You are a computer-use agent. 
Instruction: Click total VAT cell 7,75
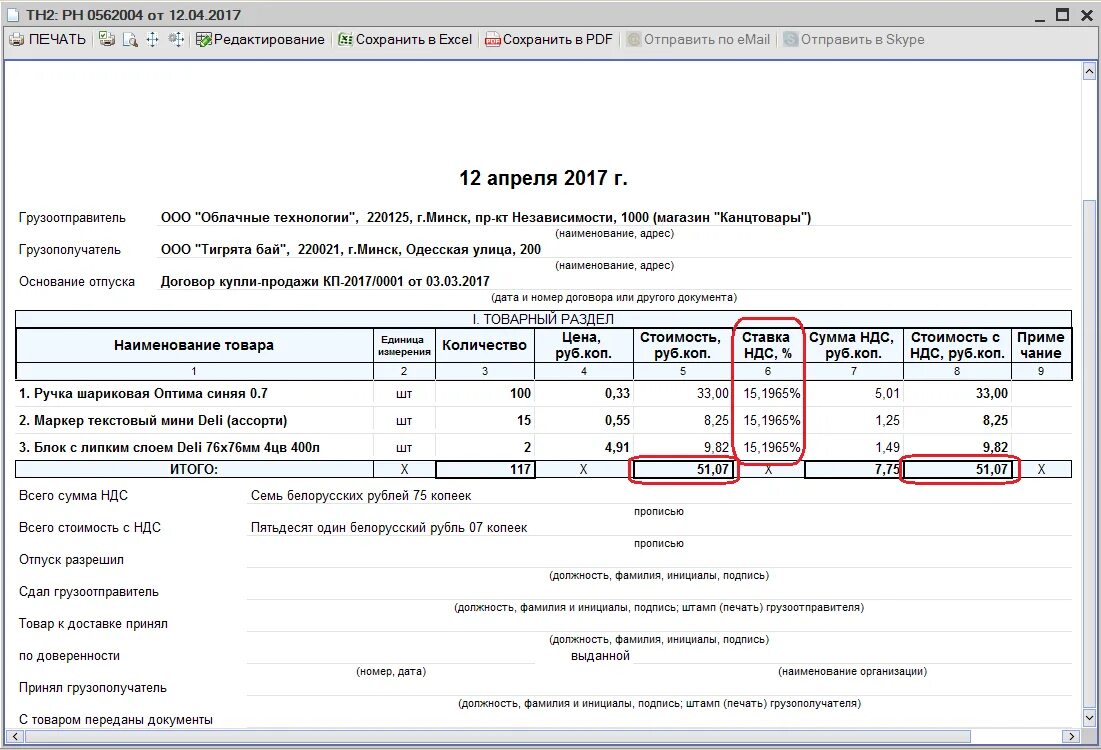point(853,469)
